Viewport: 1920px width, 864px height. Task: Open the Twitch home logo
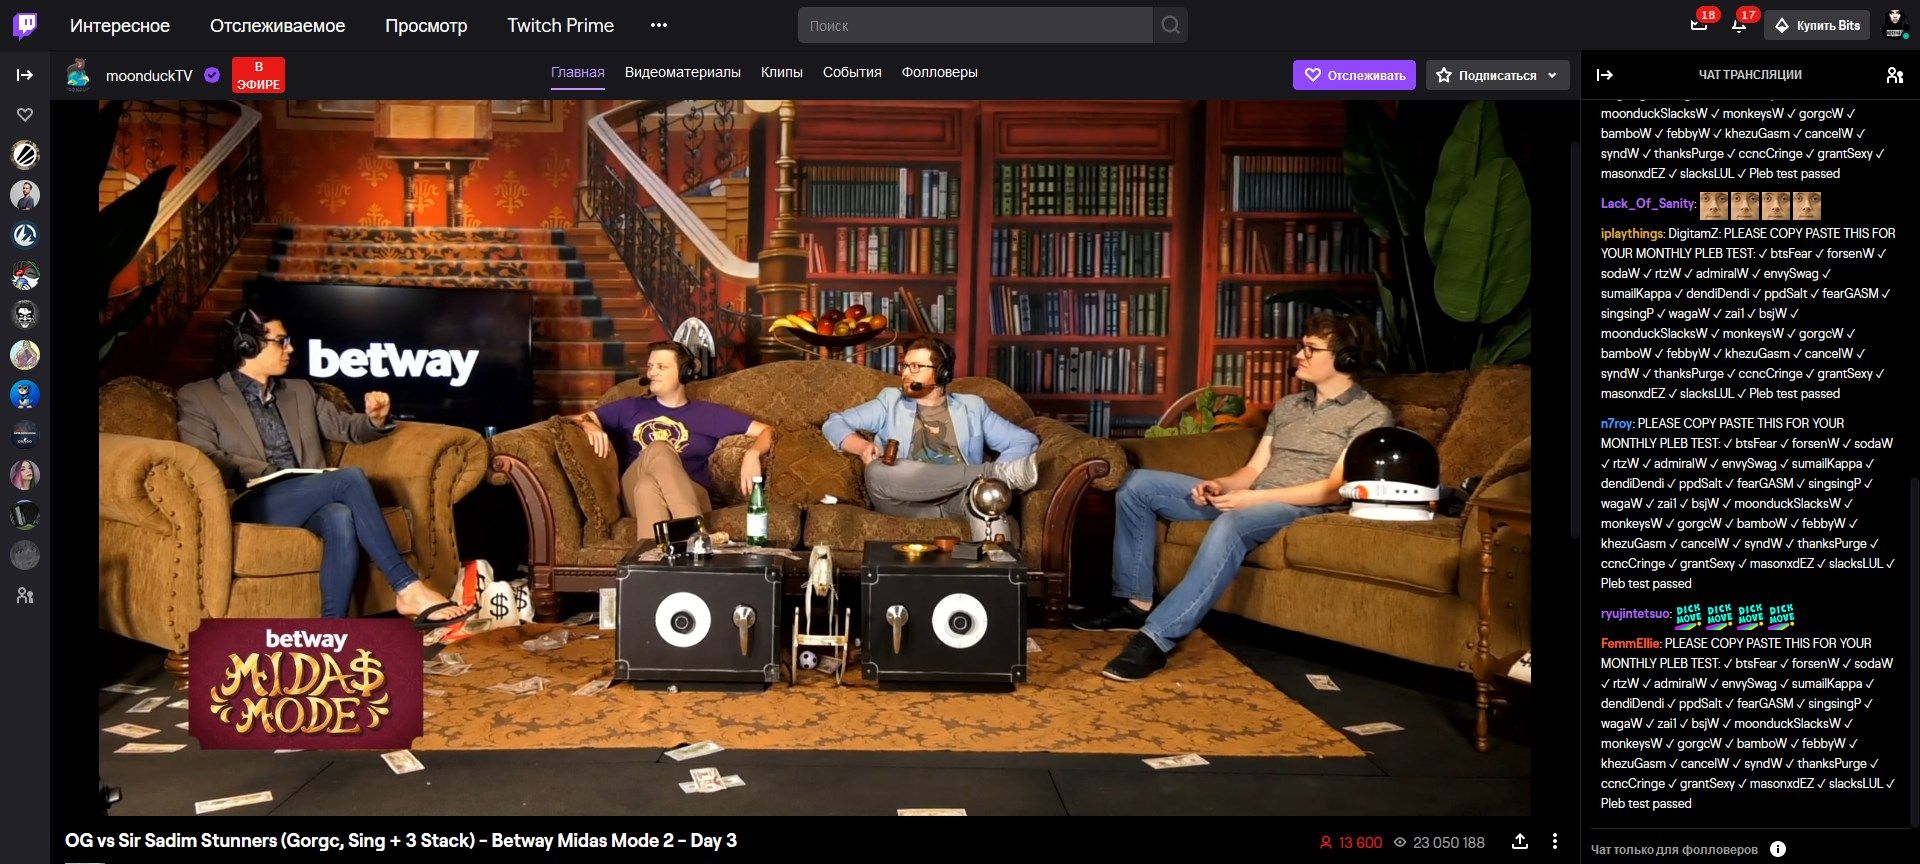pos(25,25)
